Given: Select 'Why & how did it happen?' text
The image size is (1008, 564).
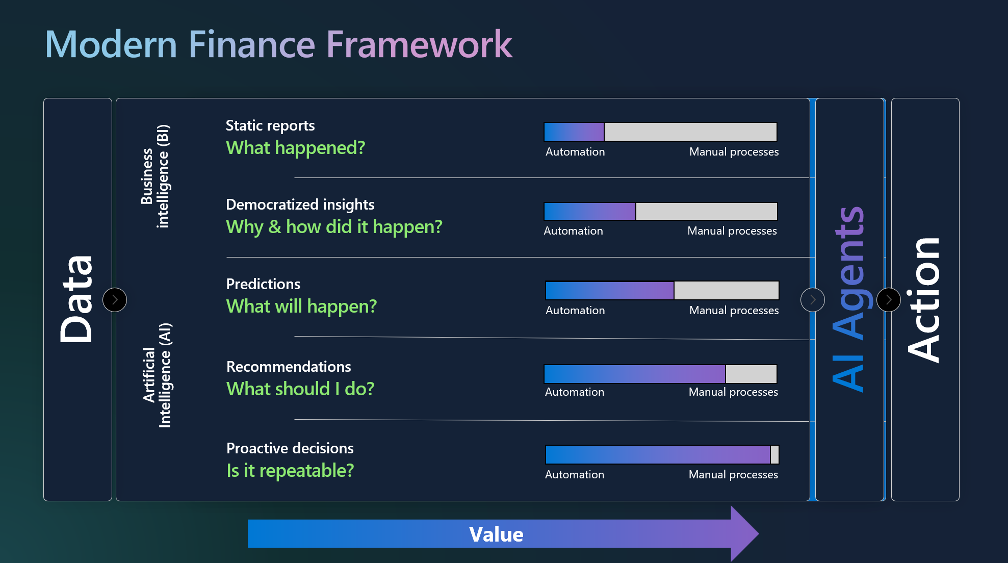Looking at the screenshot, I should click(334, 227).
